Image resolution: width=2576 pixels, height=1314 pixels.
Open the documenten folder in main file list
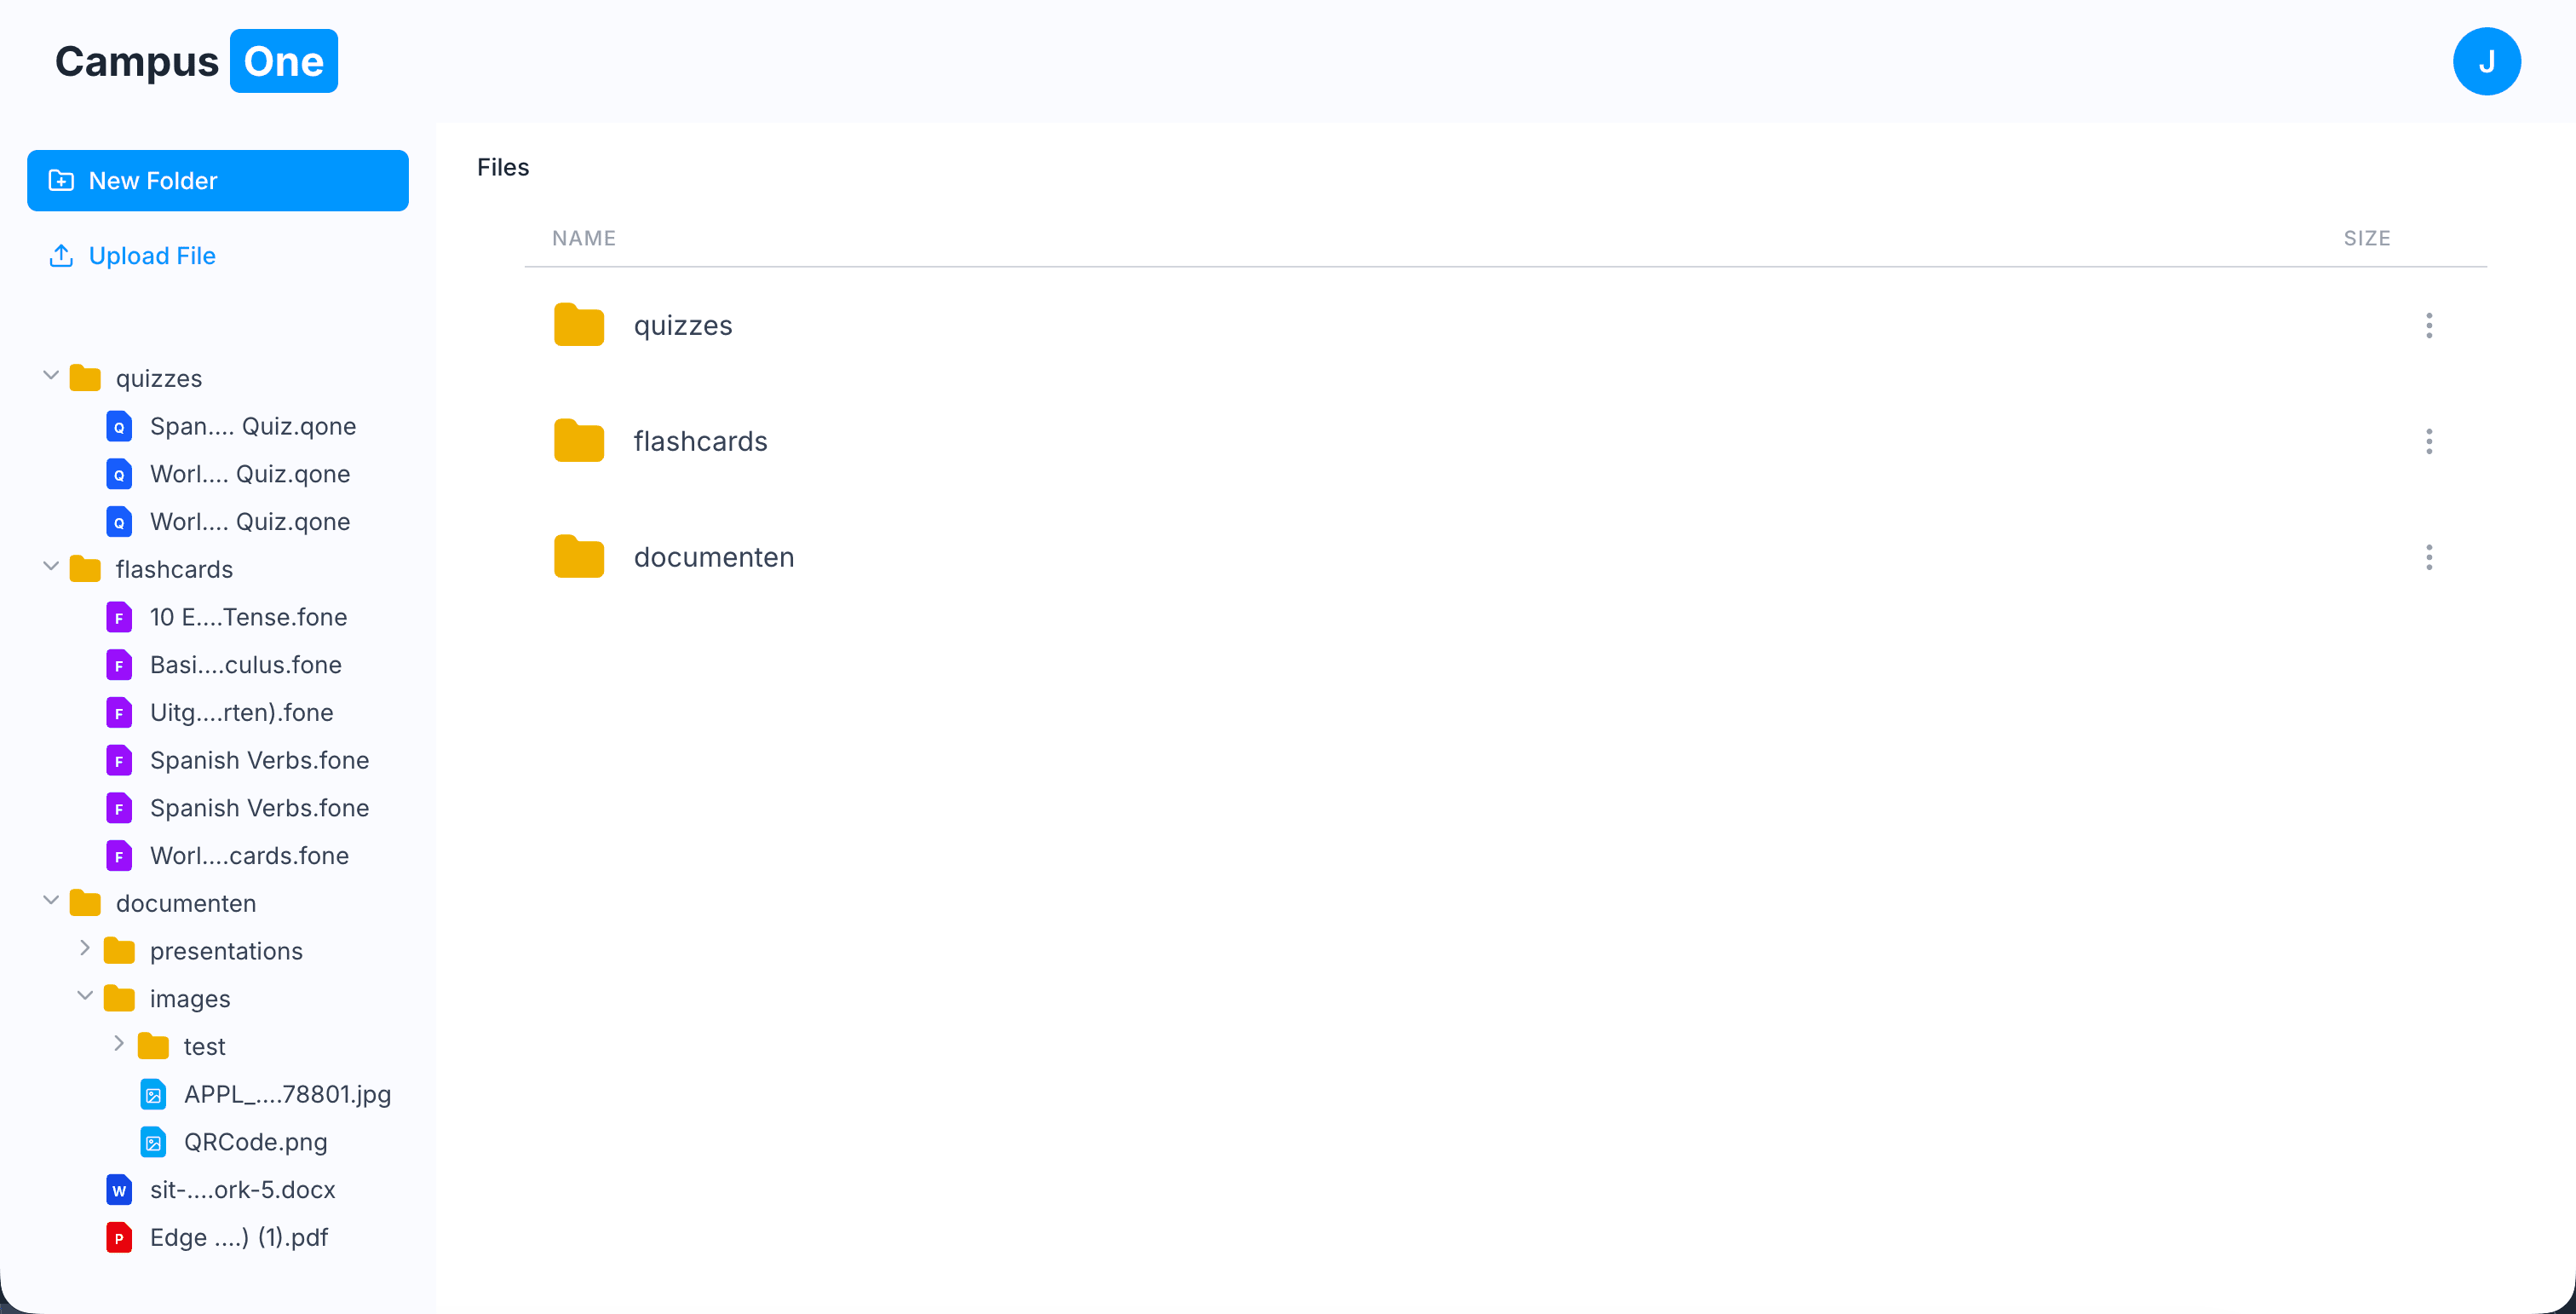pos(713,557)
